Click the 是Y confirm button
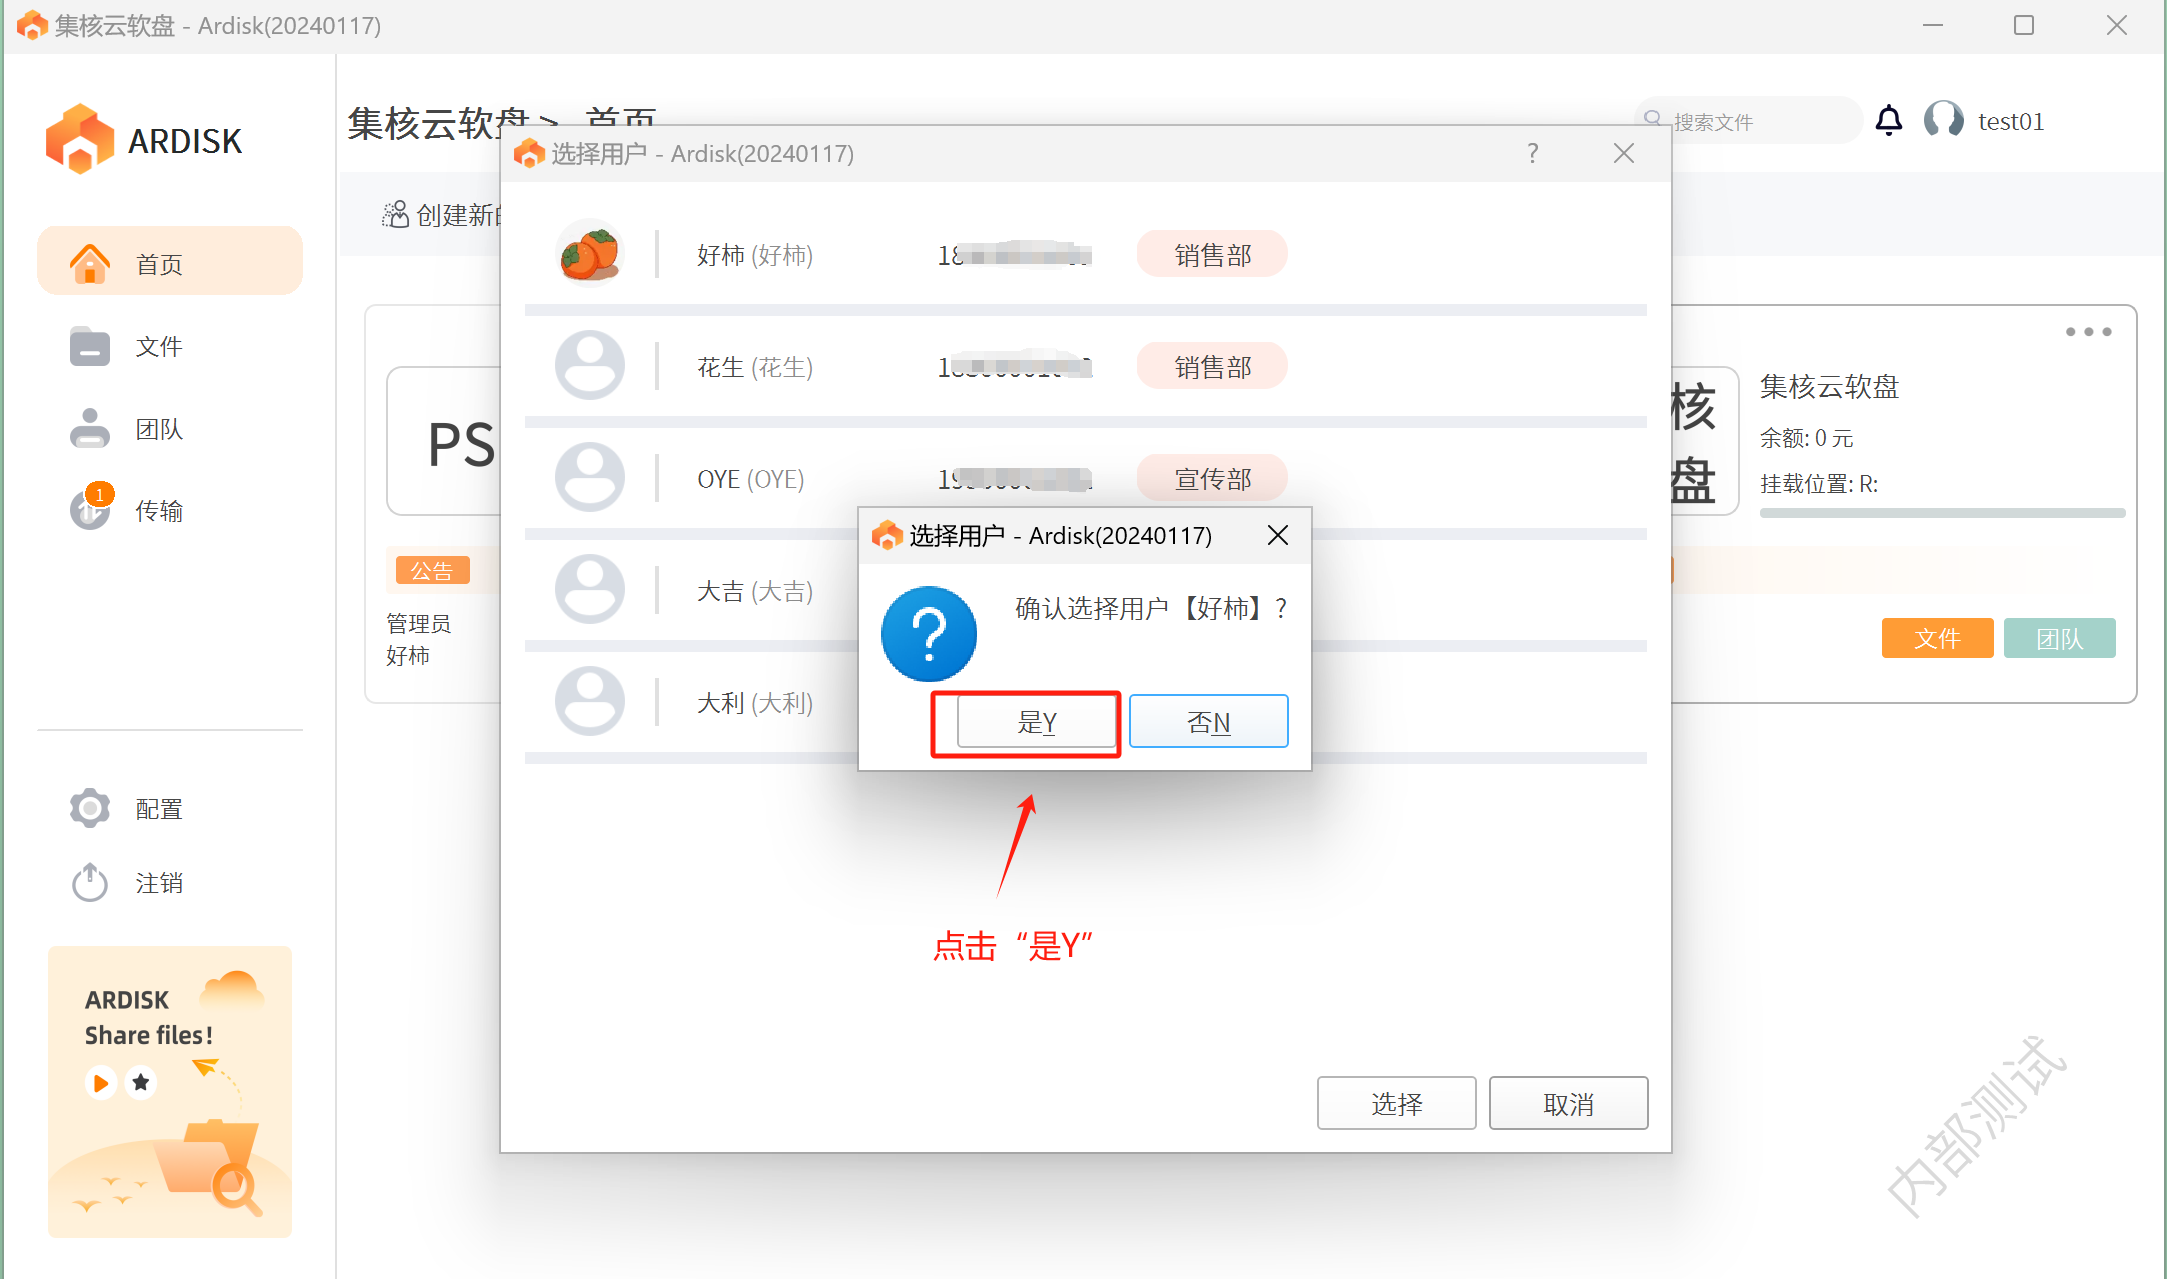 (x=1036, y=722)
